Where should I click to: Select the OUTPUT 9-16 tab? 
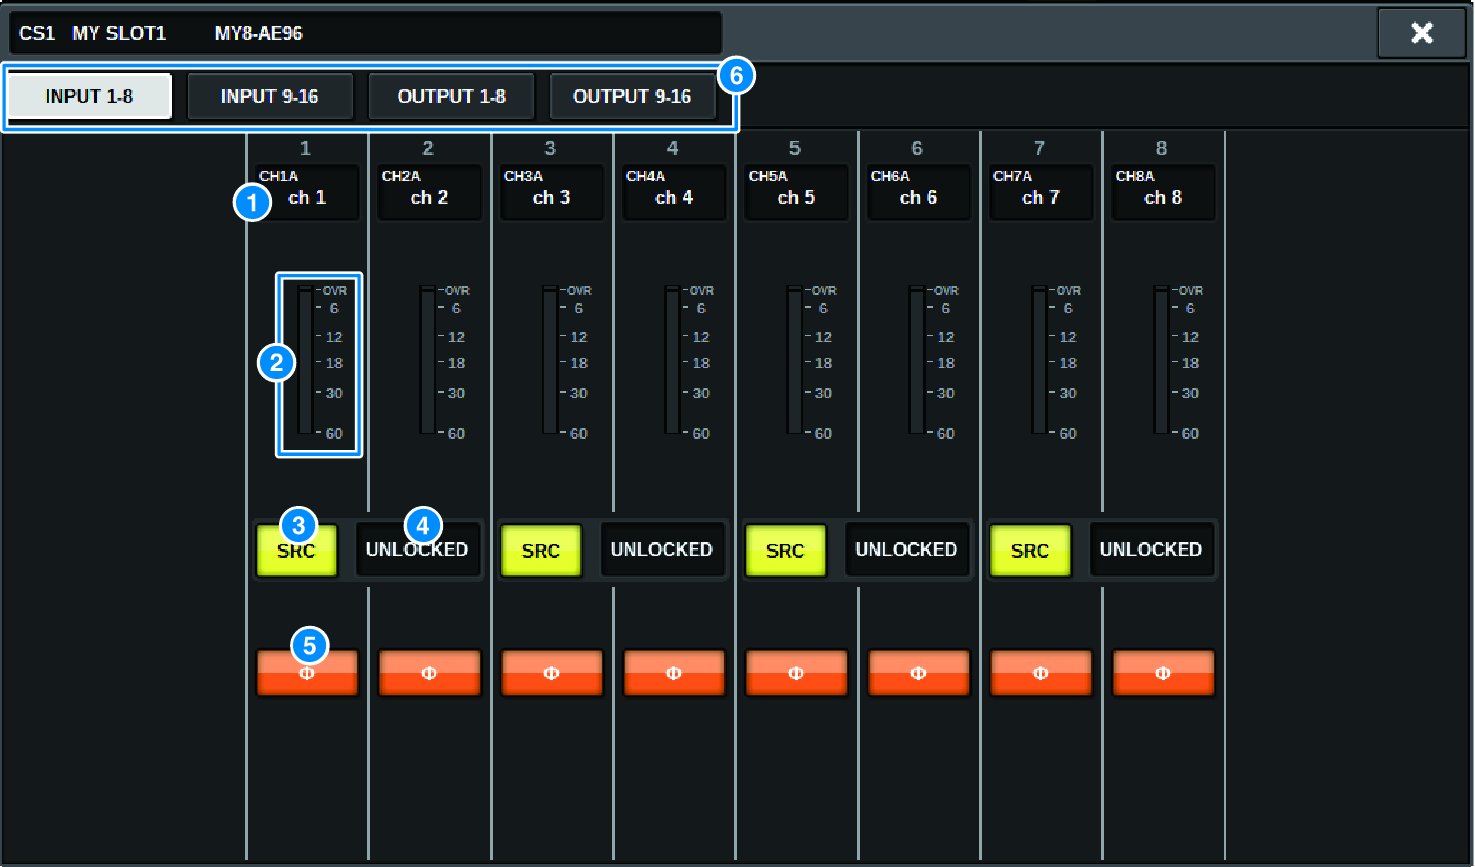click(x=632, y=95)
